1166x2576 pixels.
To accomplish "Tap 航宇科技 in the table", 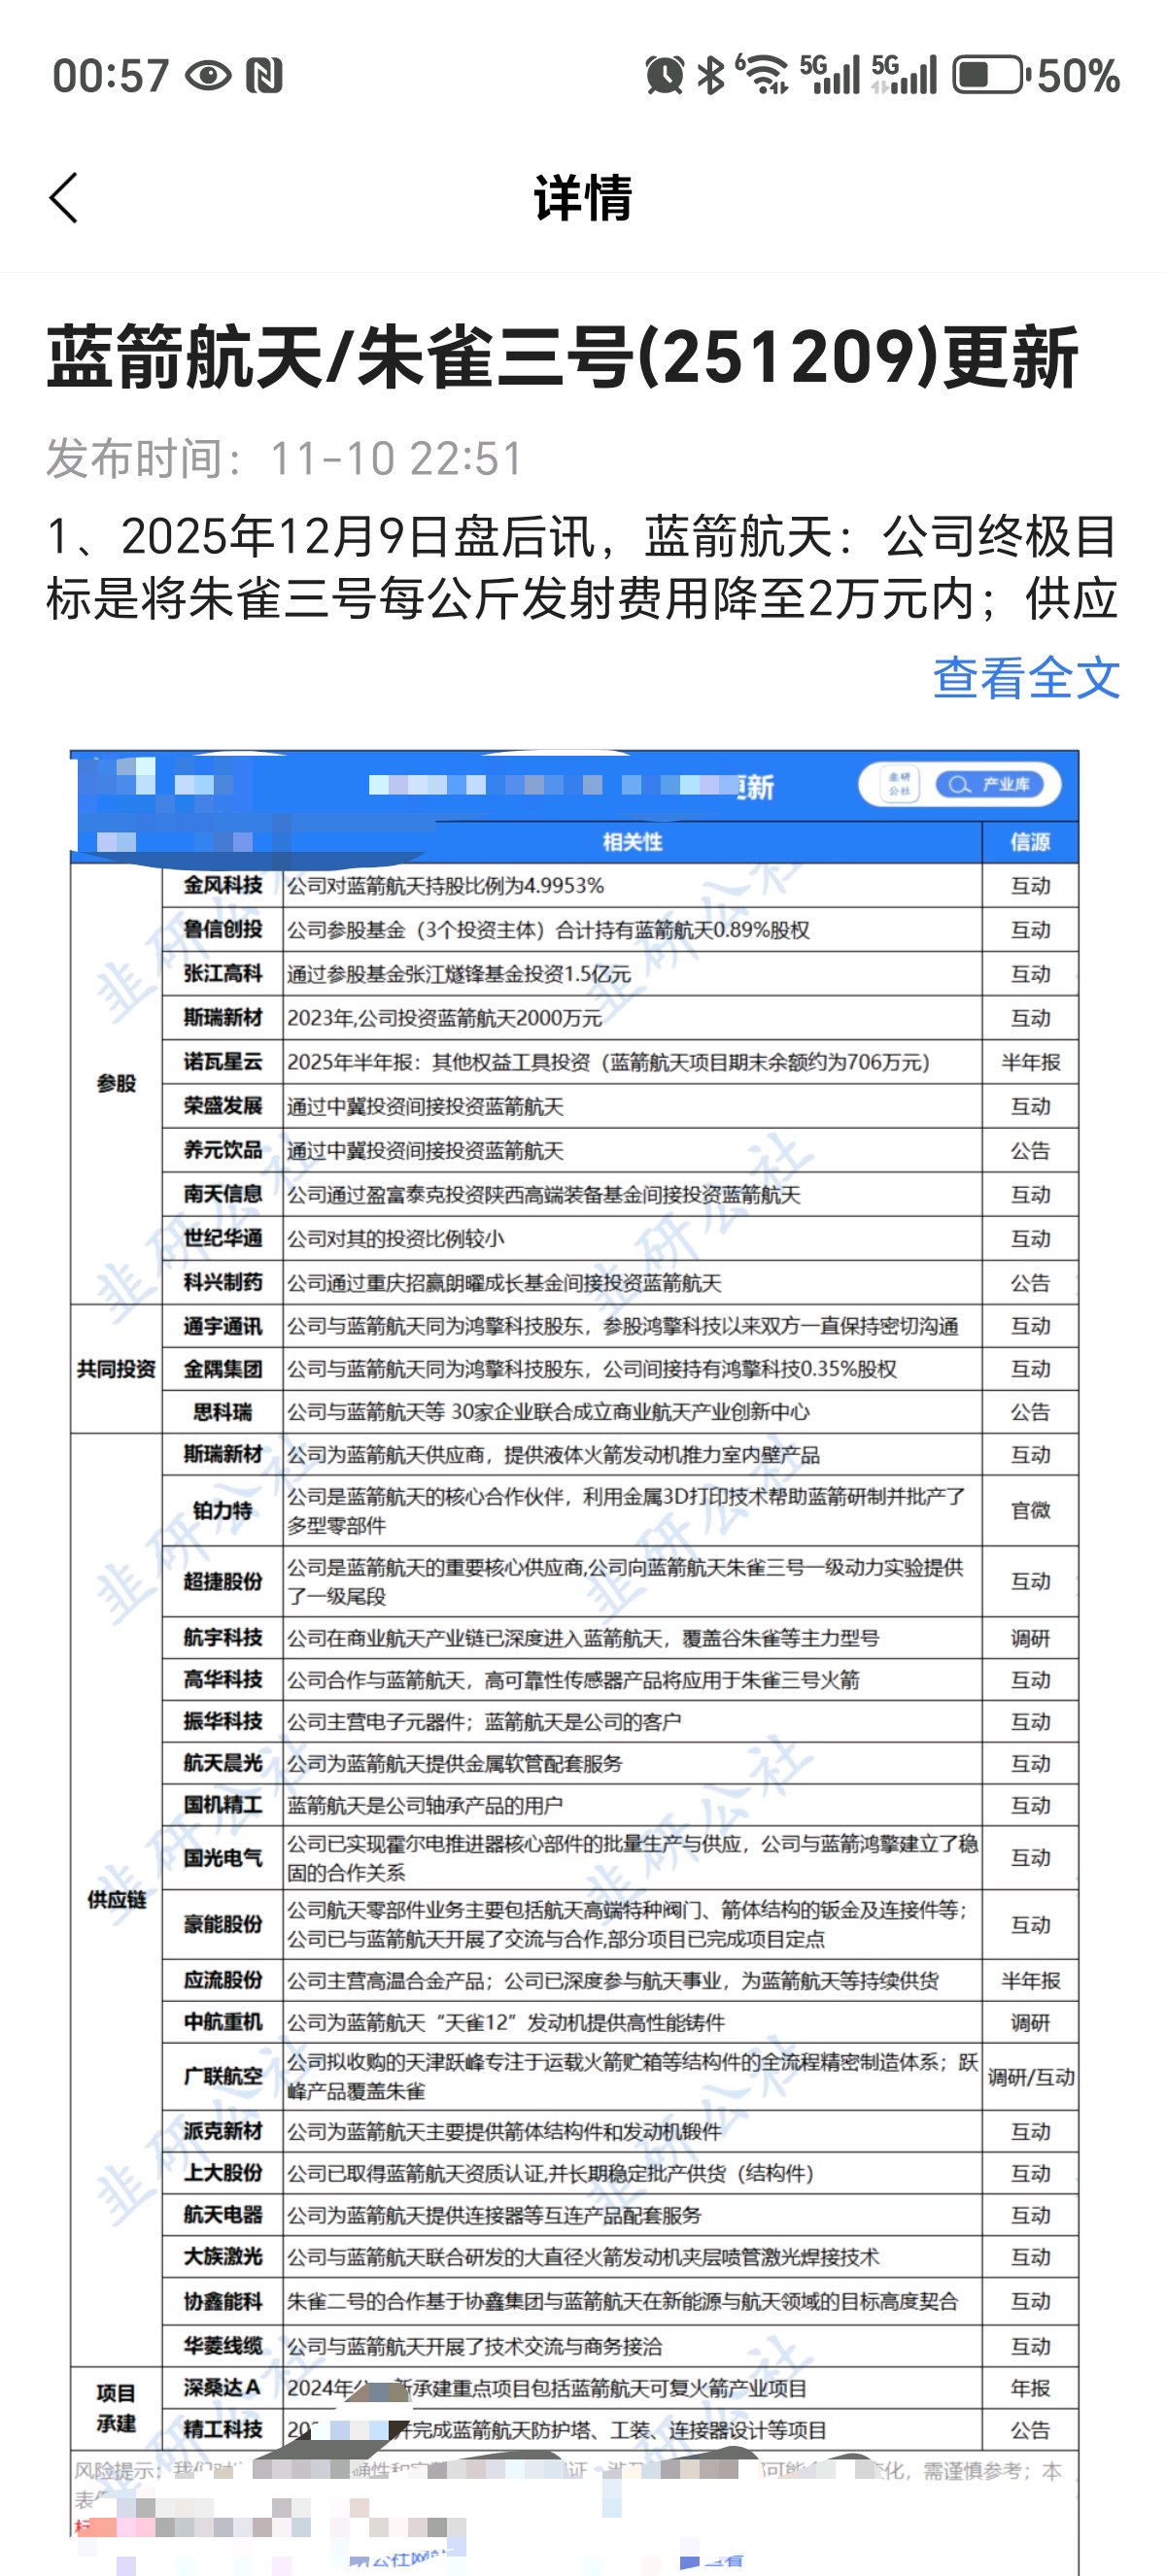I will 223,1637.
